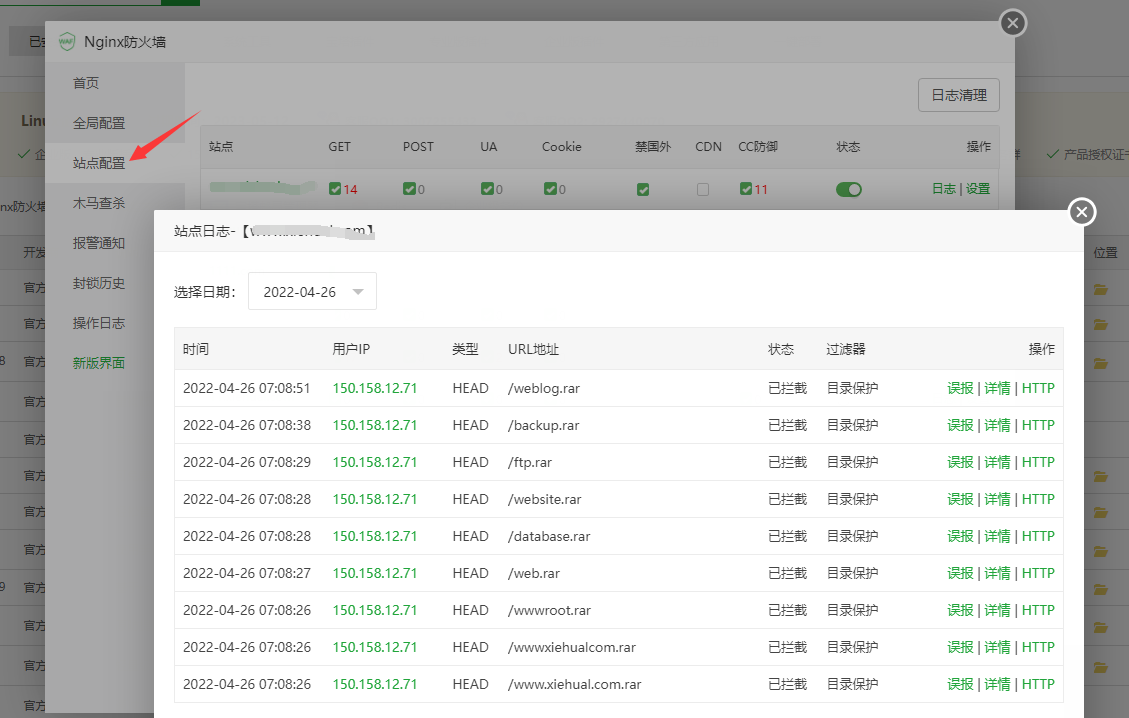Uncheck the Cookie filter checkbox
Image resolution: width=1129 pixels, height=718 pixels.
click(x=550, y=189)
